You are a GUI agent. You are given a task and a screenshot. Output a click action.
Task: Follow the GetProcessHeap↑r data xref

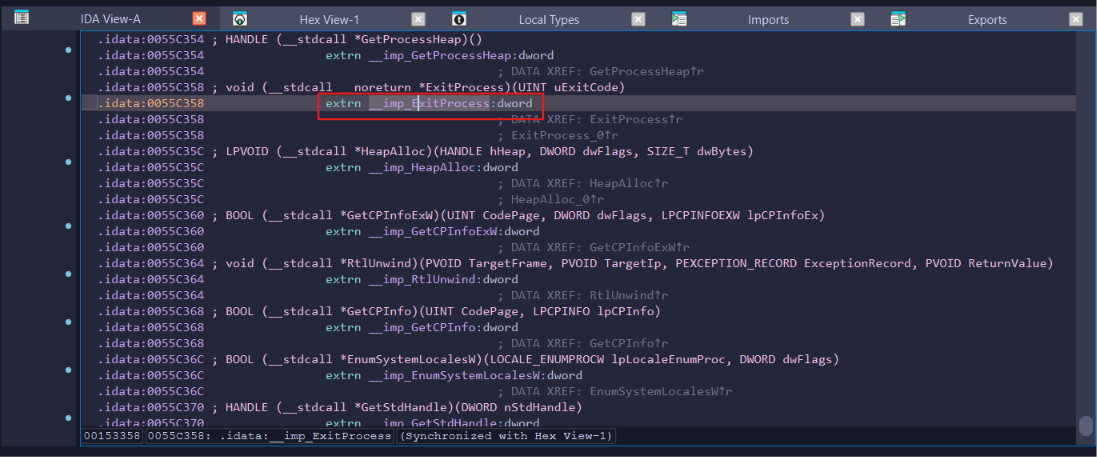coord(645,71)
